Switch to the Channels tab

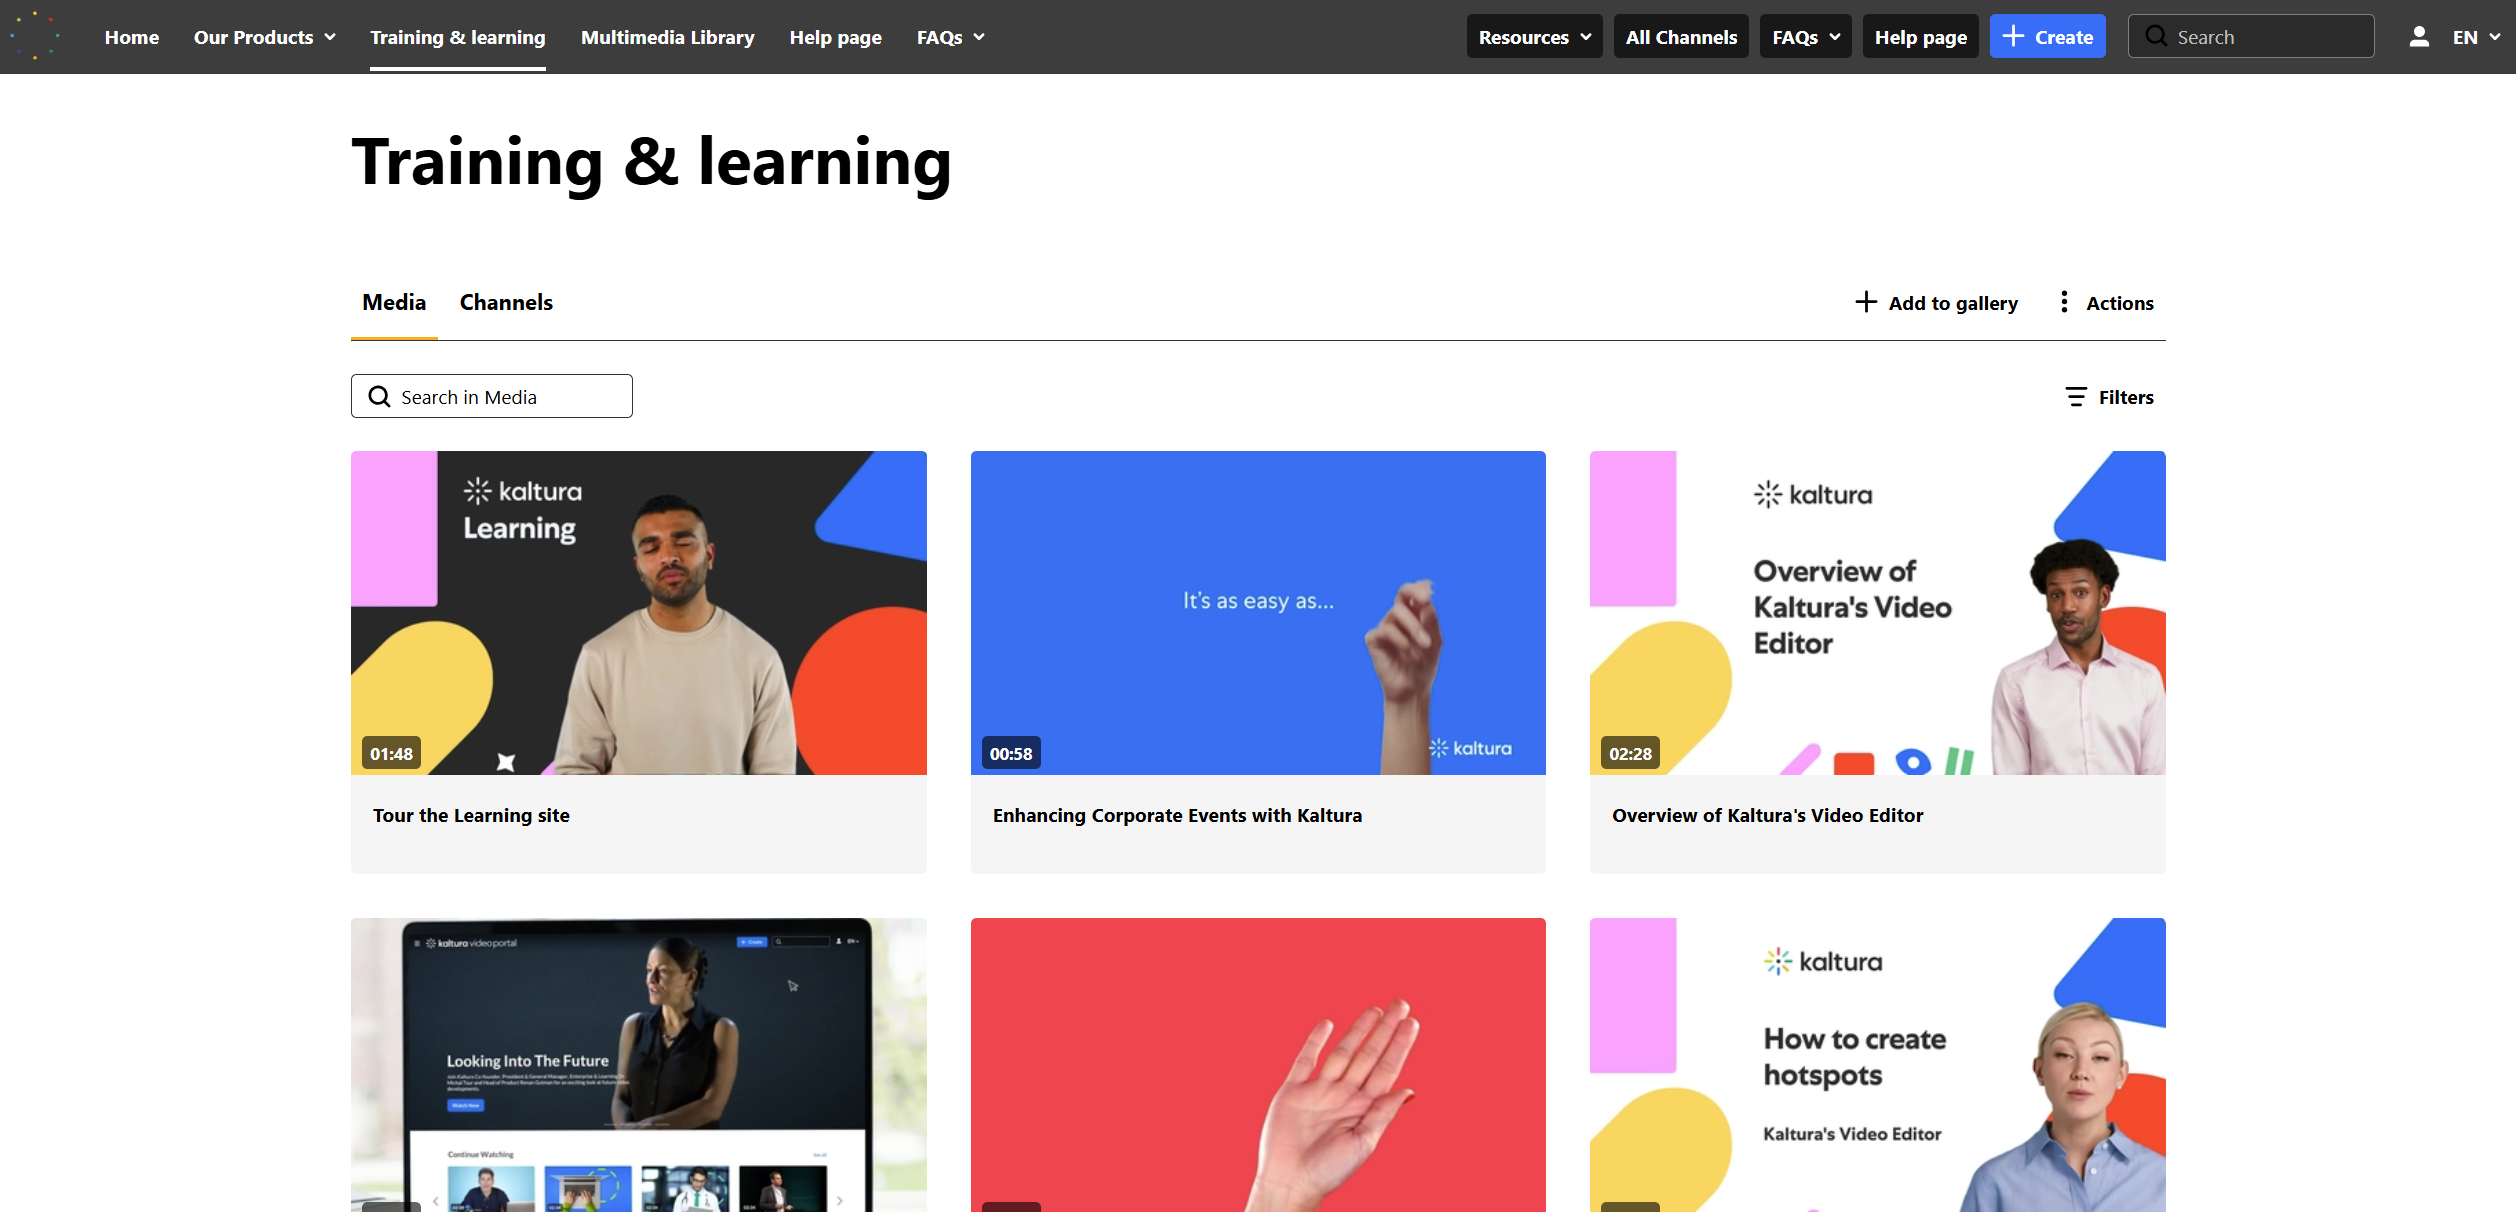pos(506,302)
